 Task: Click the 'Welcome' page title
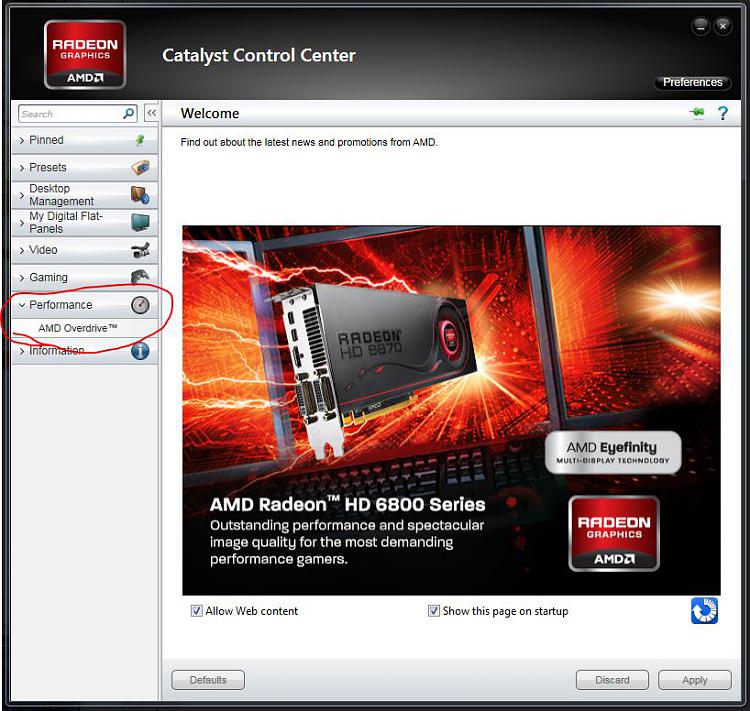click(x=210, y=113)
